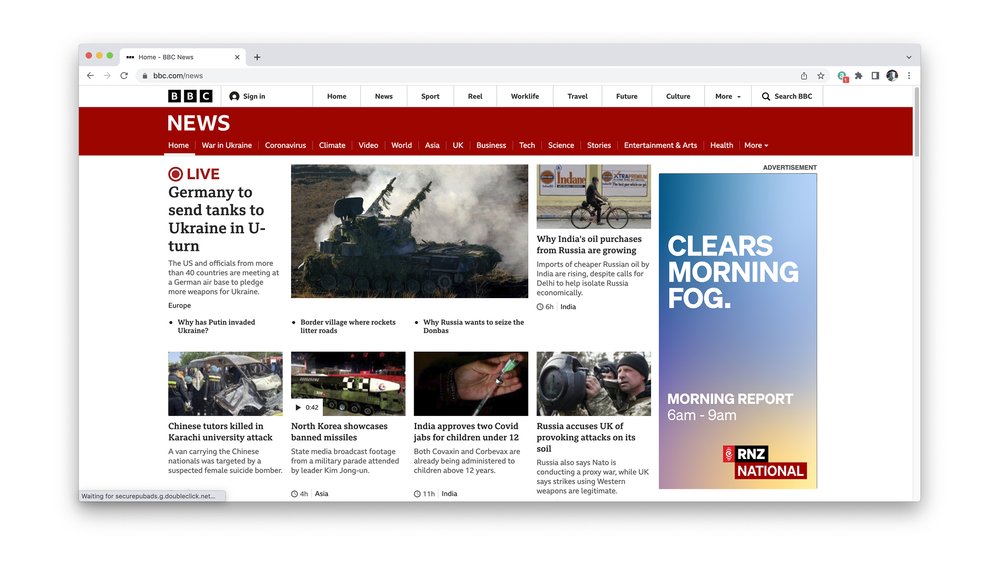Select War in Ukraine news section
Image resolution: width=1000 pixels, height=563 pixels.
pyautogui.click(x=226, y=145)
